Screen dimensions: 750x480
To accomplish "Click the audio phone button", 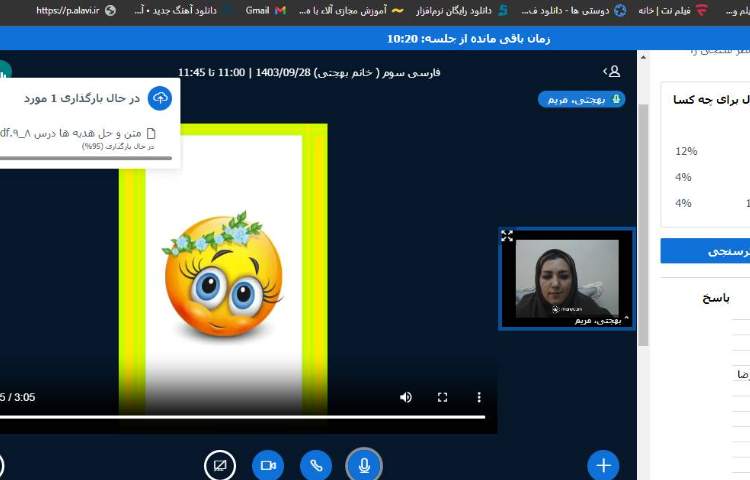I will (316, 465).
